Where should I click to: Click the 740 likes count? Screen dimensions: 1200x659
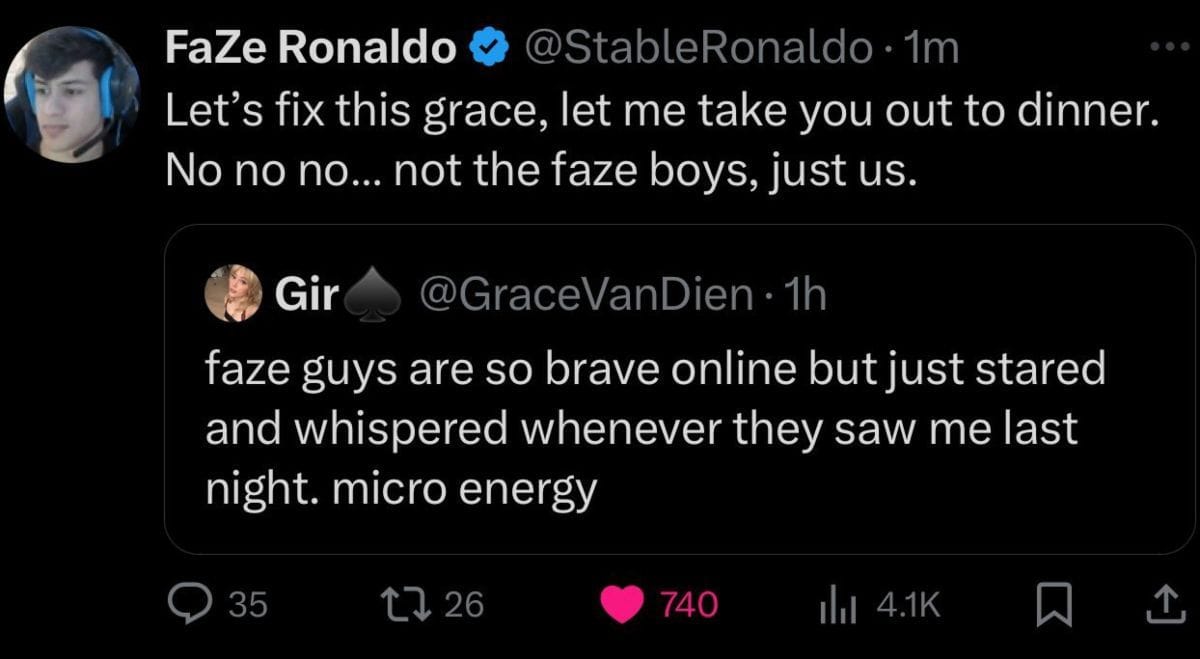pos(689,604)
